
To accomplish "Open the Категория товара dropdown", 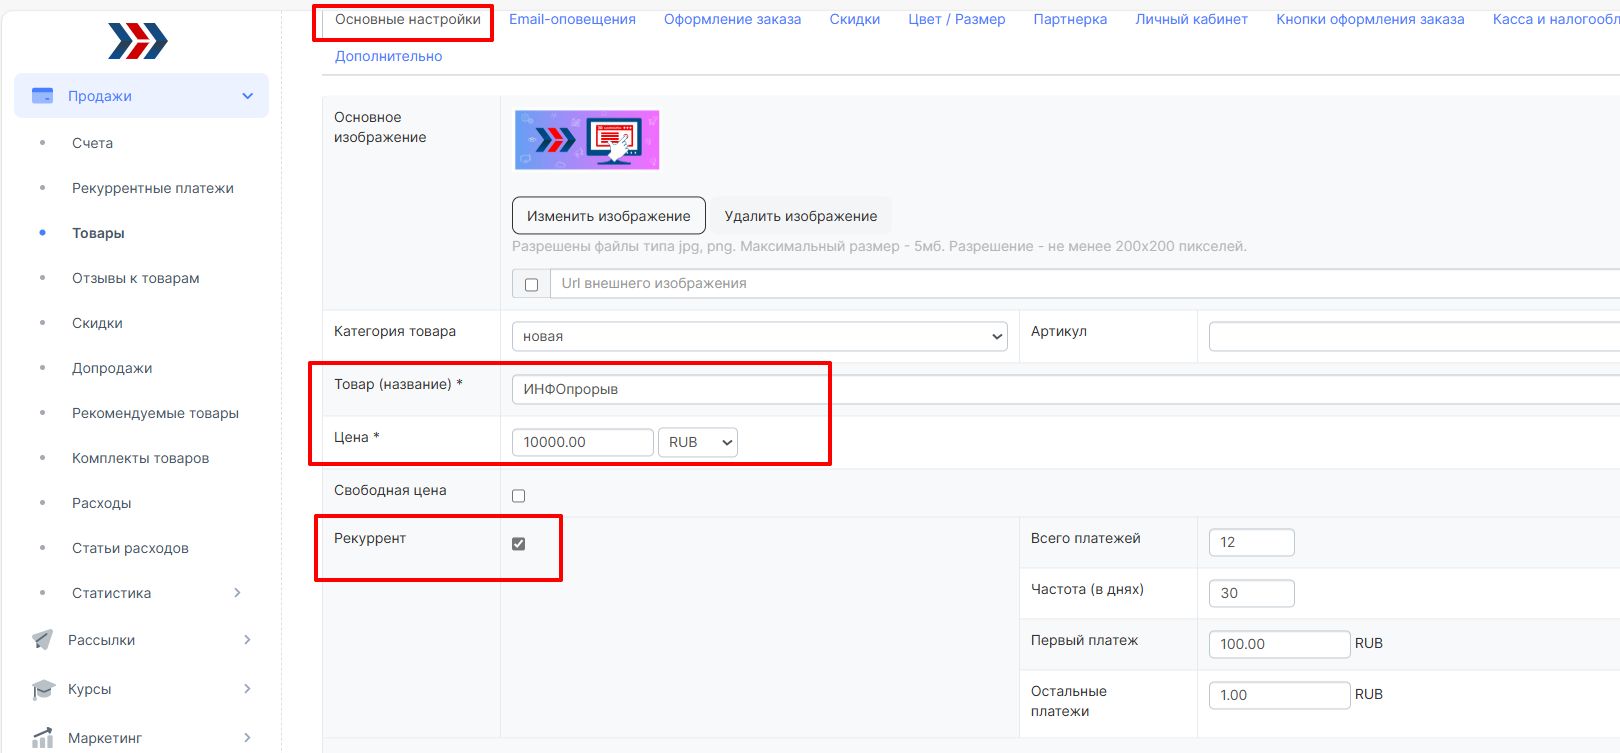I will pyautogui.click(x=759, y=336).
